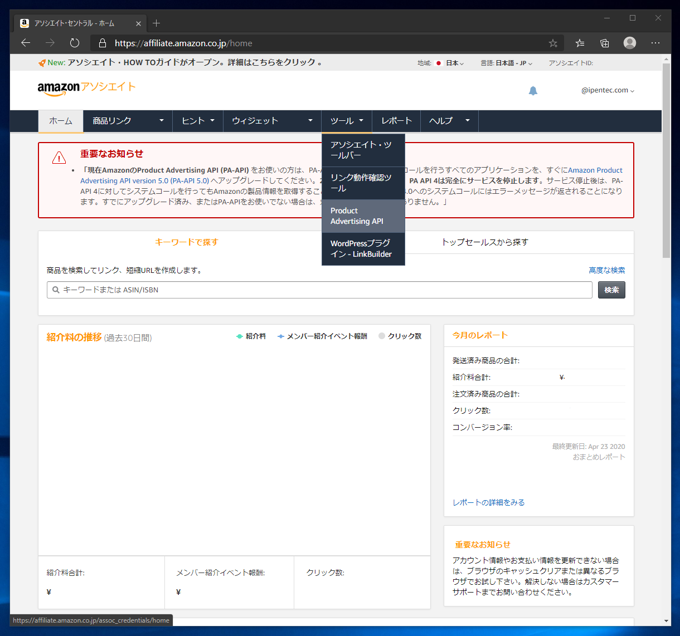Close the アソシエイト・セントラル tab
This screenshot has height=636, width=680.
(x=138, y=23)
